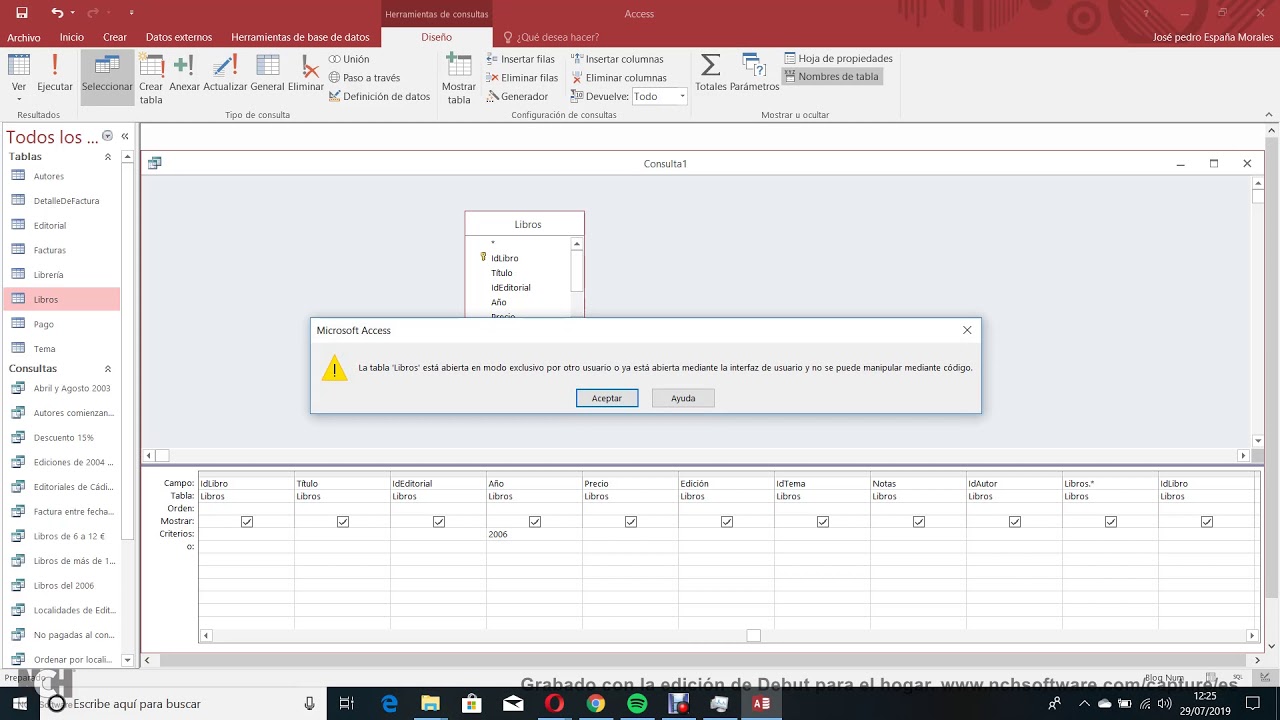
Task: Uncheck Mostrar for Edición column
Action: pyautogui.click(x=727, y=522)
